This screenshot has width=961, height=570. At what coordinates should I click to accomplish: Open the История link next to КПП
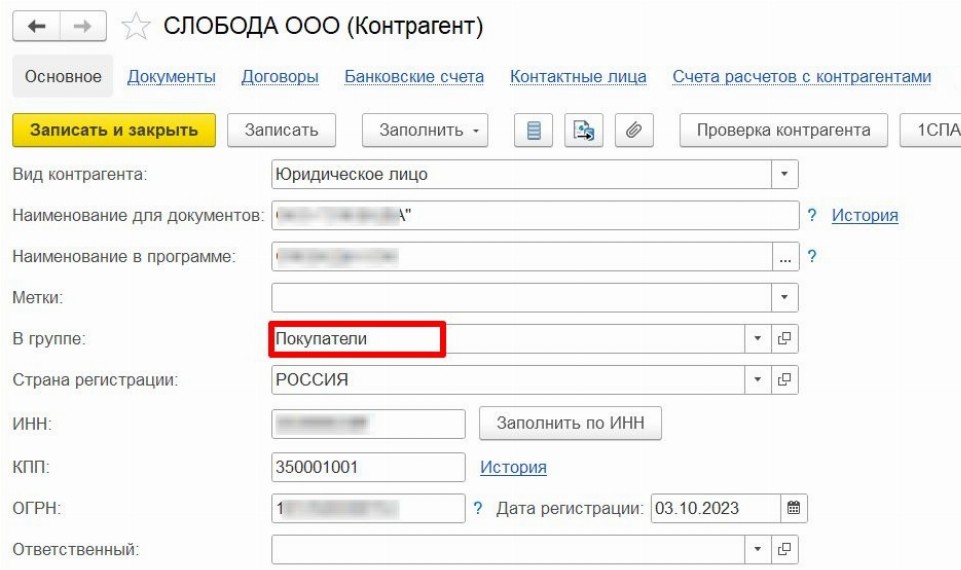(x=513, y=467)
